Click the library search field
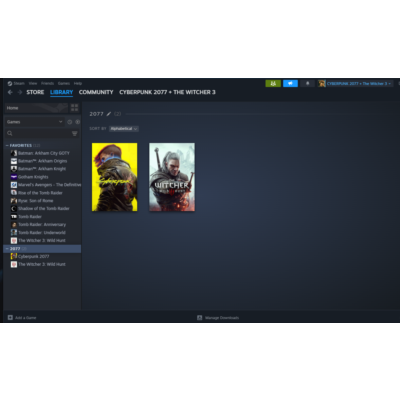This screenshot has width=400, height=400. coord(38,133)
